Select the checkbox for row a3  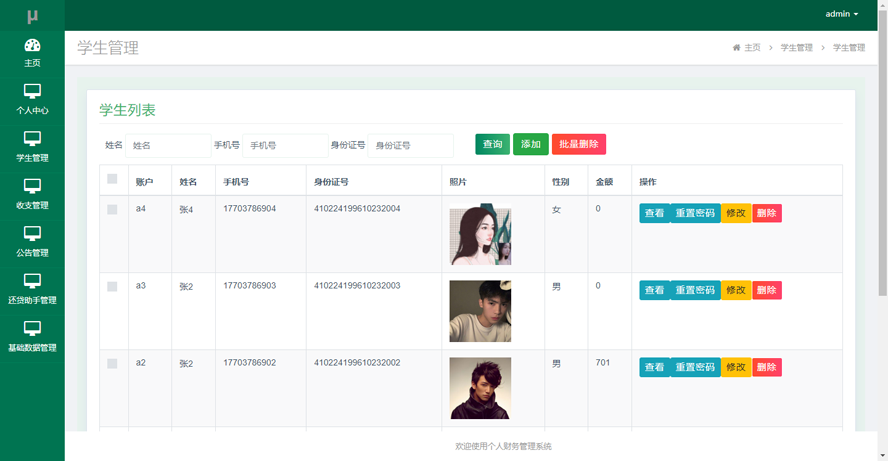click(112, 287)
